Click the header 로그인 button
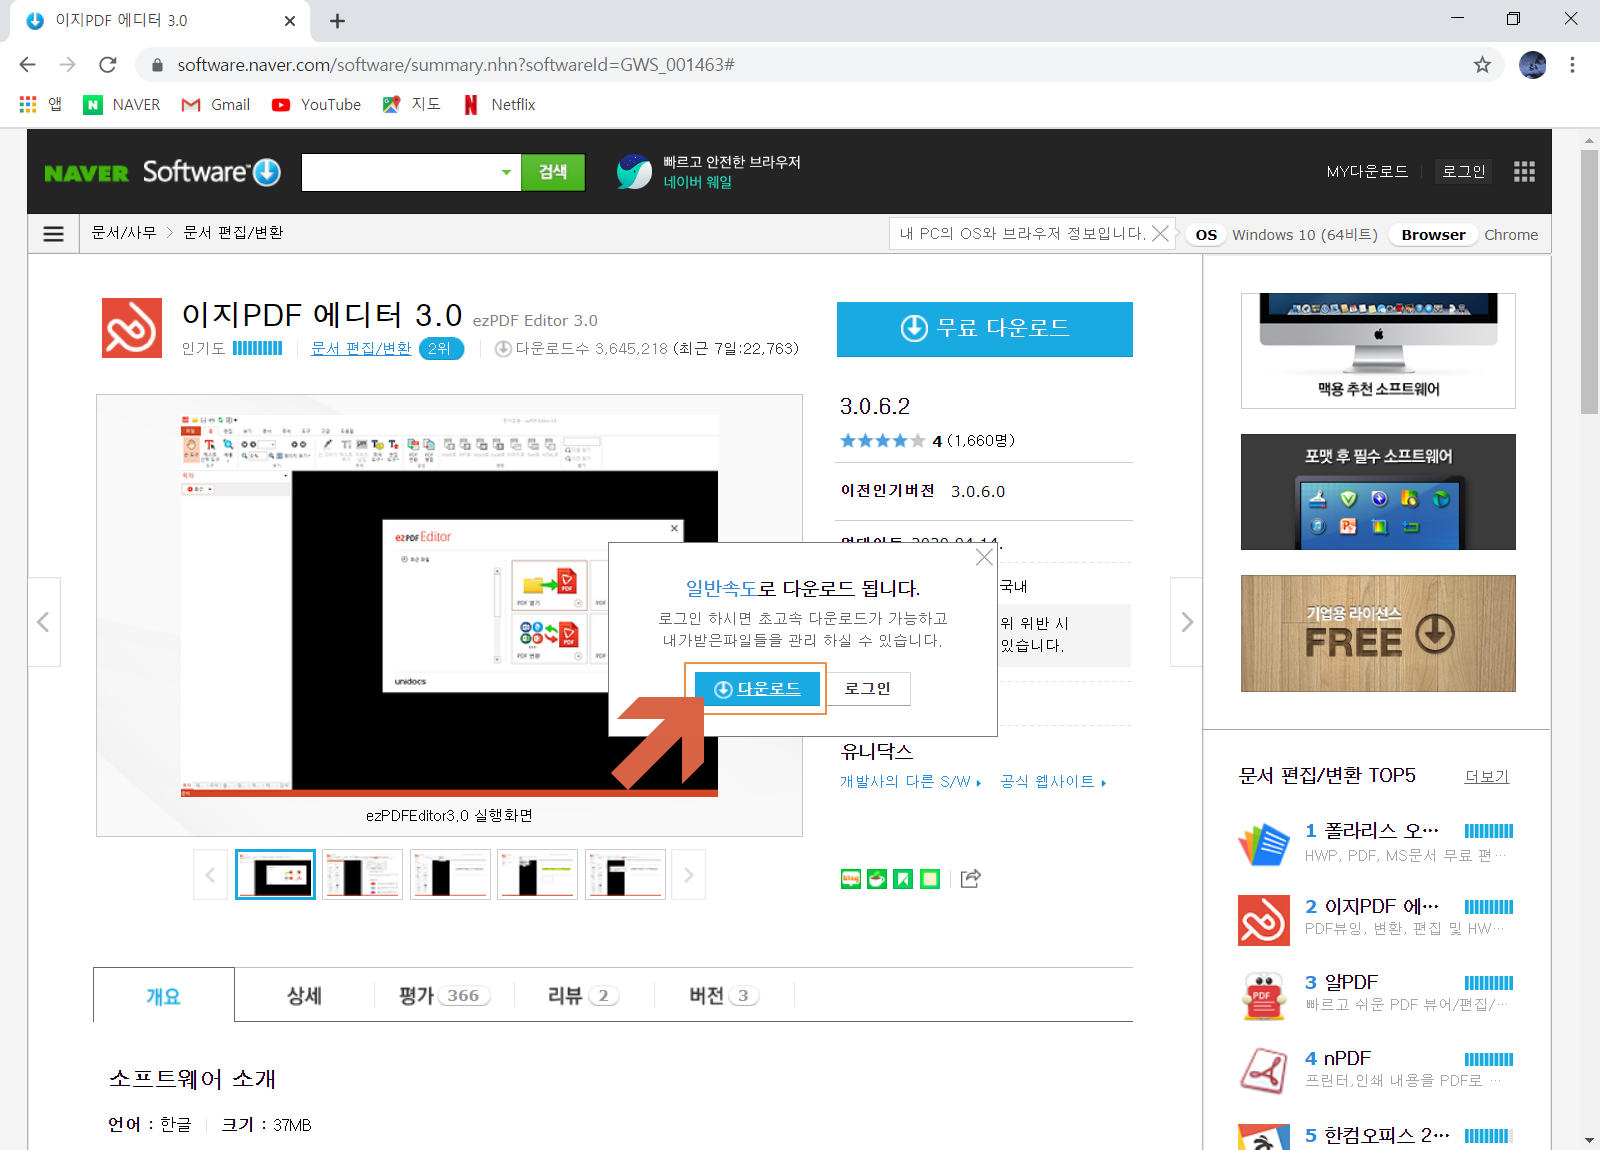This screenshot has width=1600, height=1150. 1463,172
